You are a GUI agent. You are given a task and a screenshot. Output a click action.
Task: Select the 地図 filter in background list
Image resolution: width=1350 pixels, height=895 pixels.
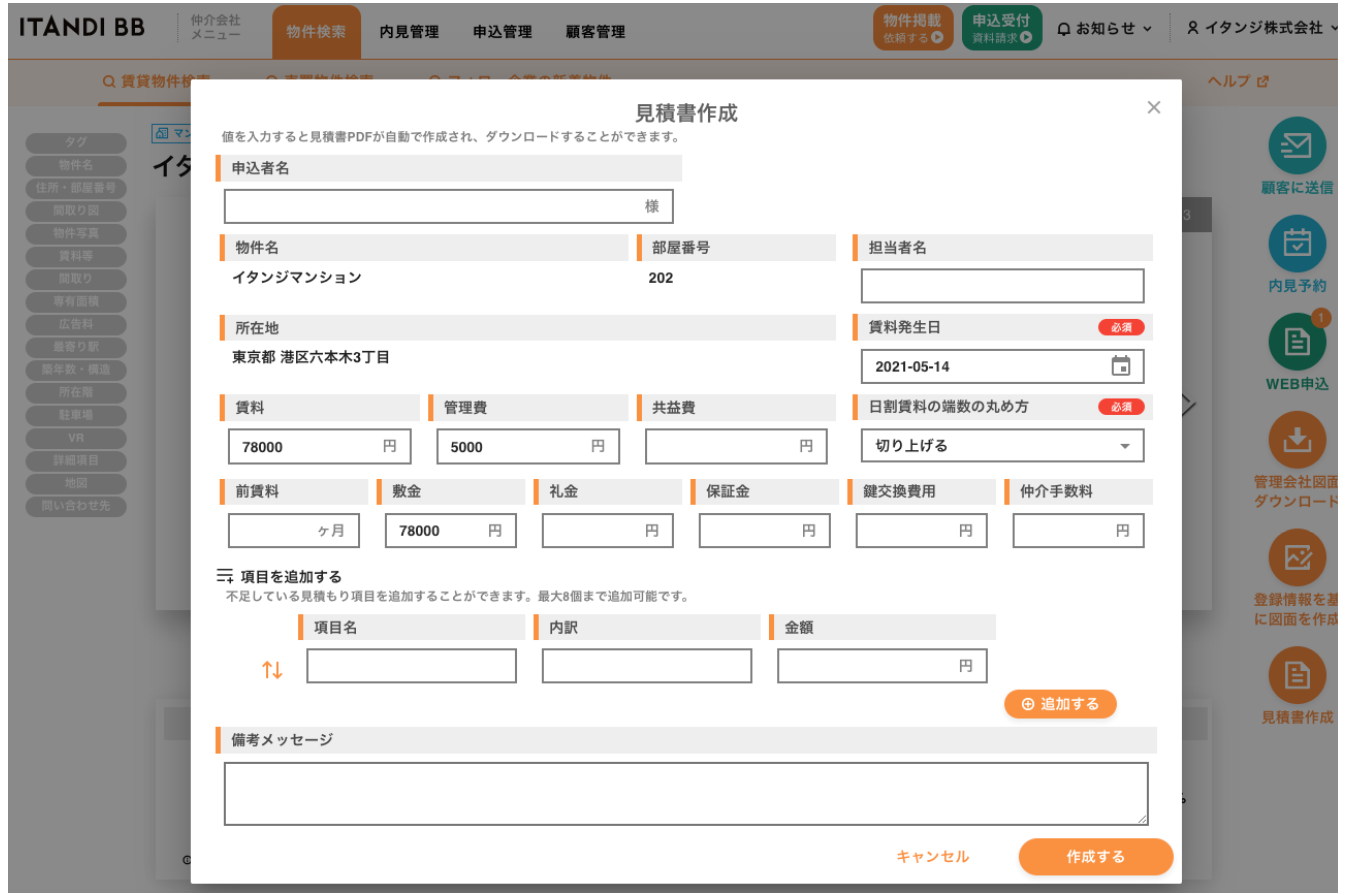pyautogui.click(x=76, y=483)
